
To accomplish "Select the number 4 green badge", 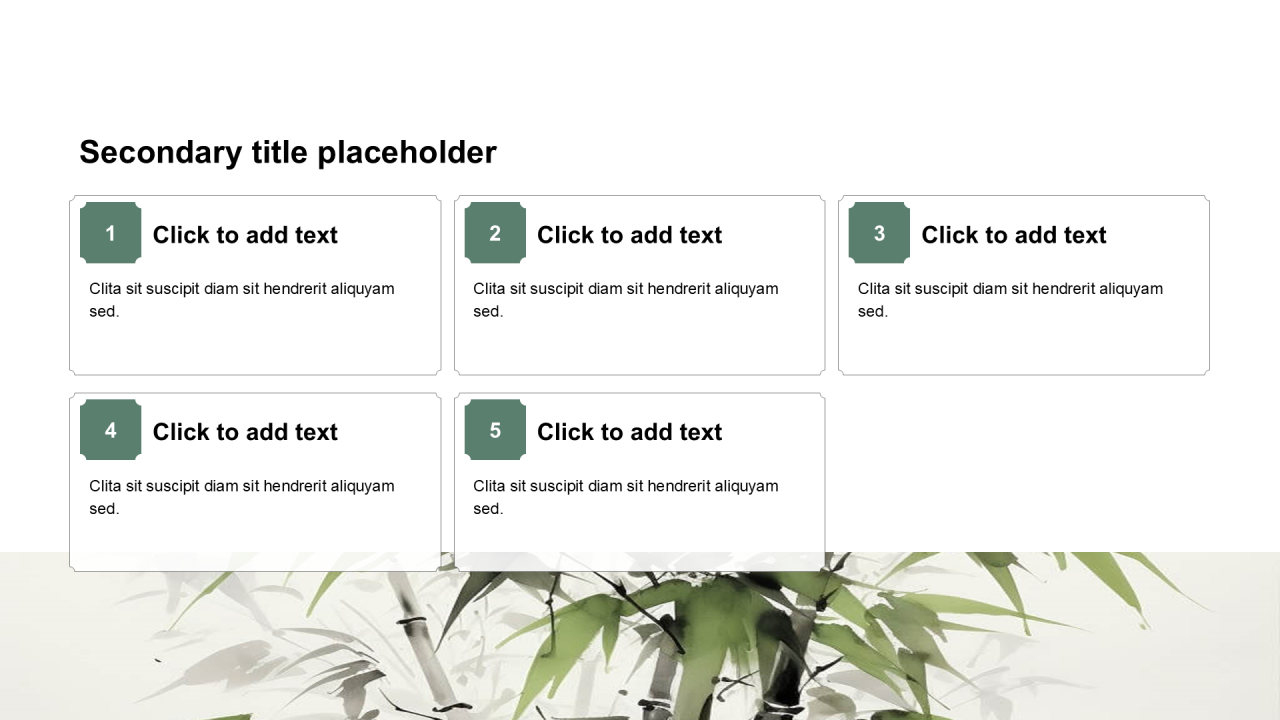I will coord(110,430).
